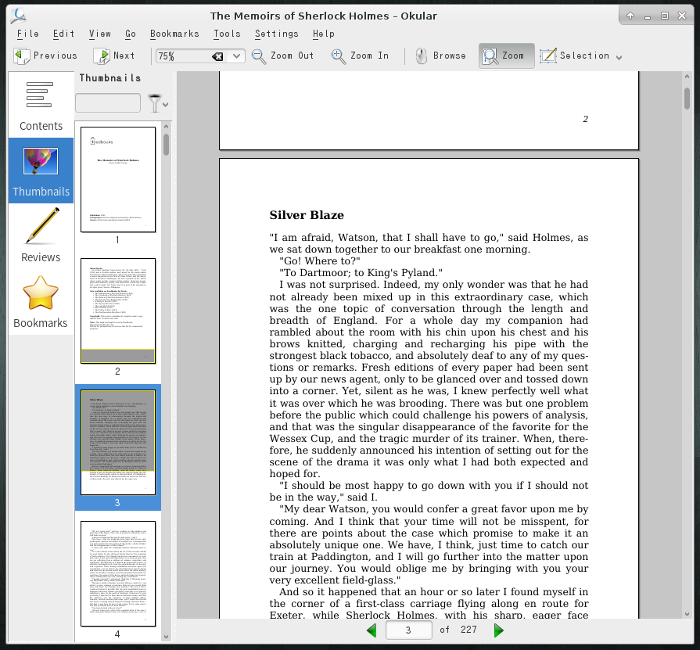This screenshot has width=700, height=650.
Task: Click the document scrollbar up arrow
Action: 687,77
